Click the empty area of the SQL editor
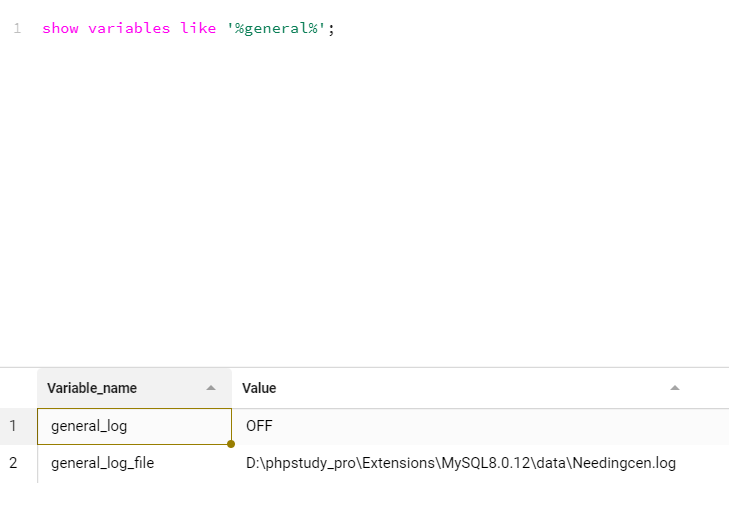Viewport: 729px width, 530px height. click(x=380, y=200)
